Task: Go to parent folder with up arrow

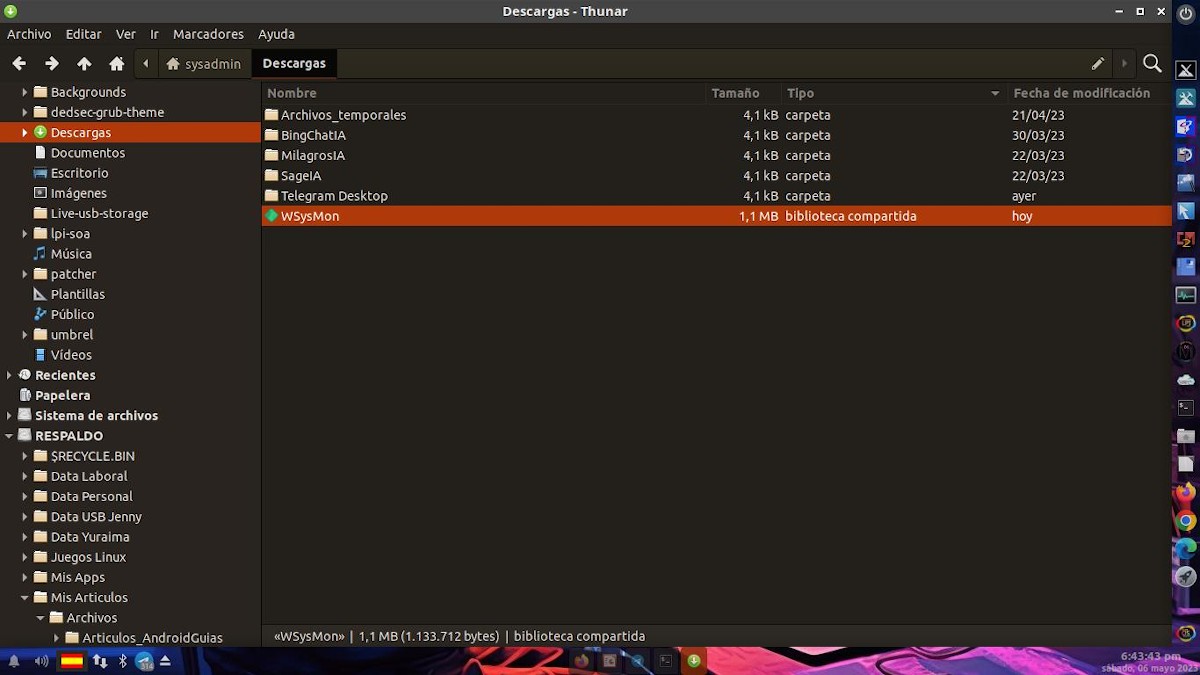Action: [84, 63]
